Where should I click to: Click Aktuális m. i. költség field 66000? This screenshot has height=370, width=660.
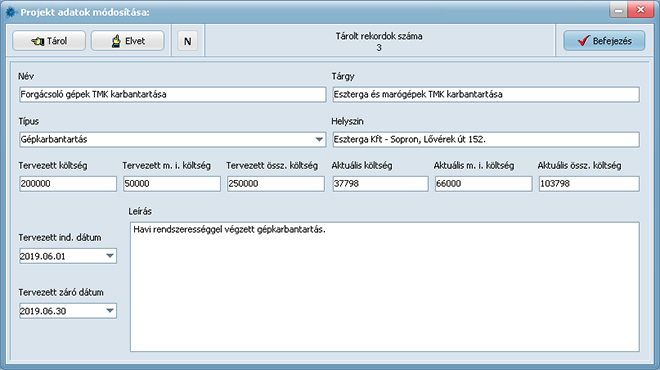click(484, 184)
